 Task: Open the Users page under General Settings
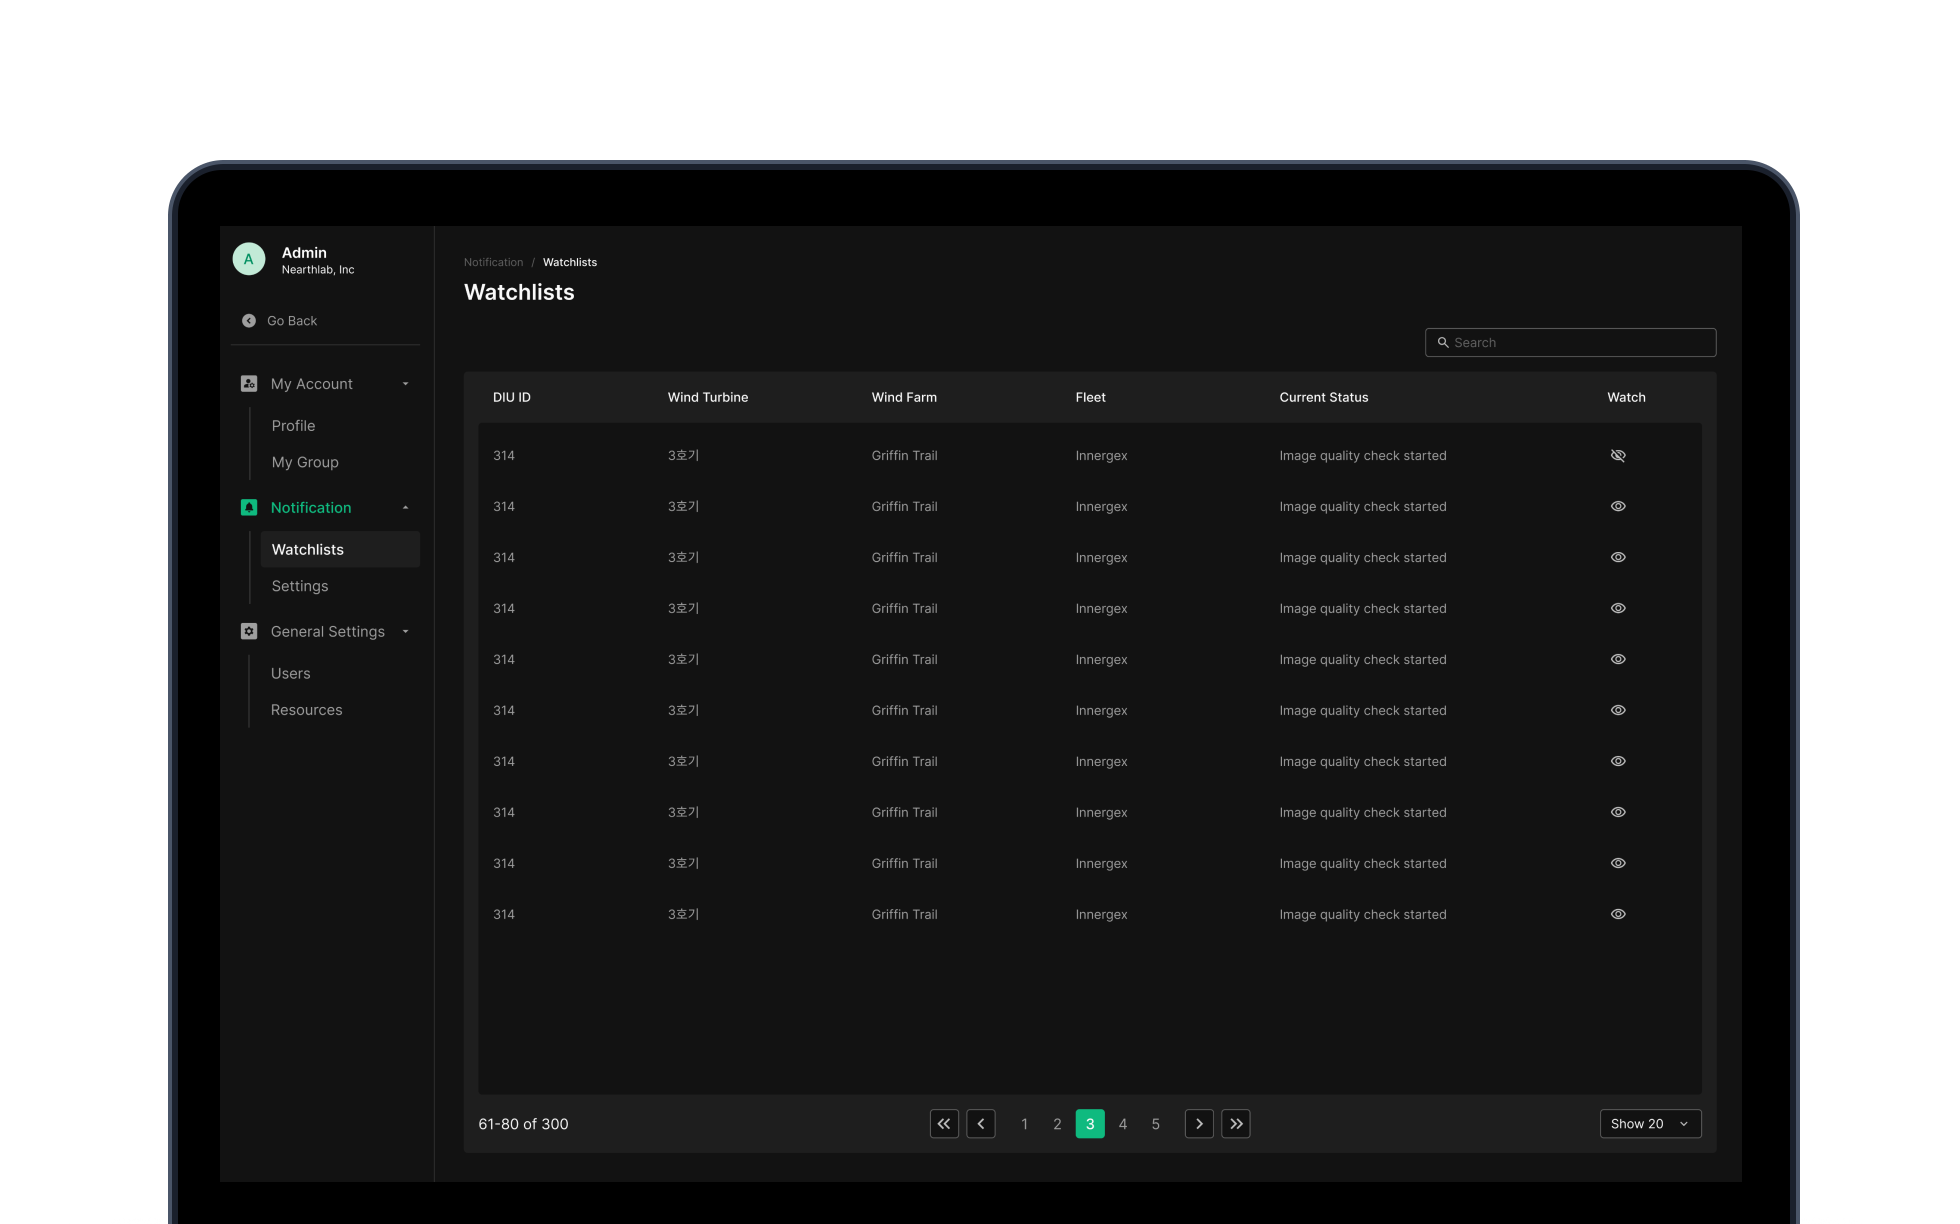290,673
